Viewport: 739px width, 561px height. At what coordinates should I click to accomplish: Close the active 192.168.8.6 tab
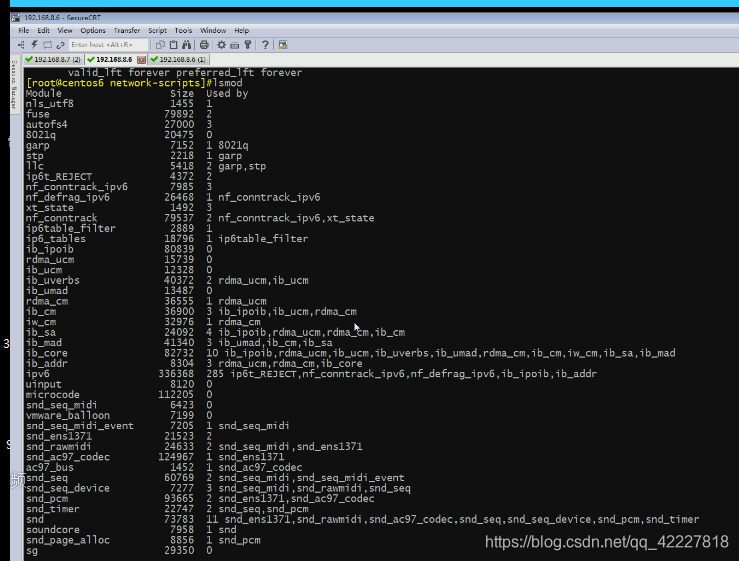pos(141,59)
